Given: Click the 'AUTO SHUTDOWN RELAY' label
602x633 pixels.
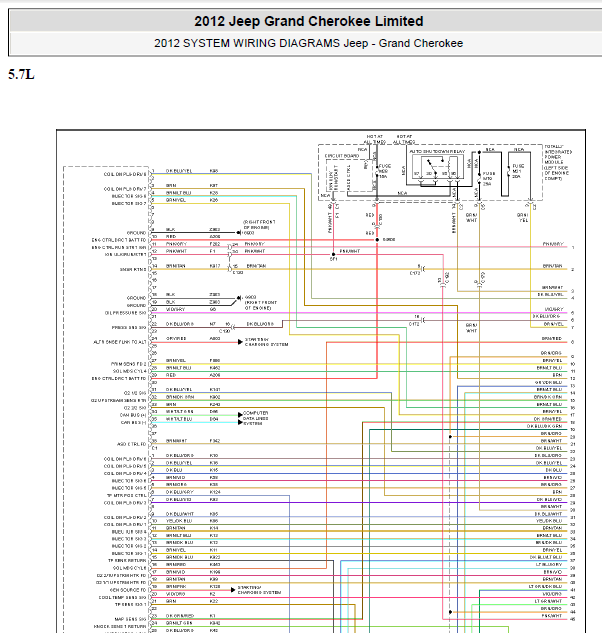Looking at the screenshot, I should click(x=437, y=151).
